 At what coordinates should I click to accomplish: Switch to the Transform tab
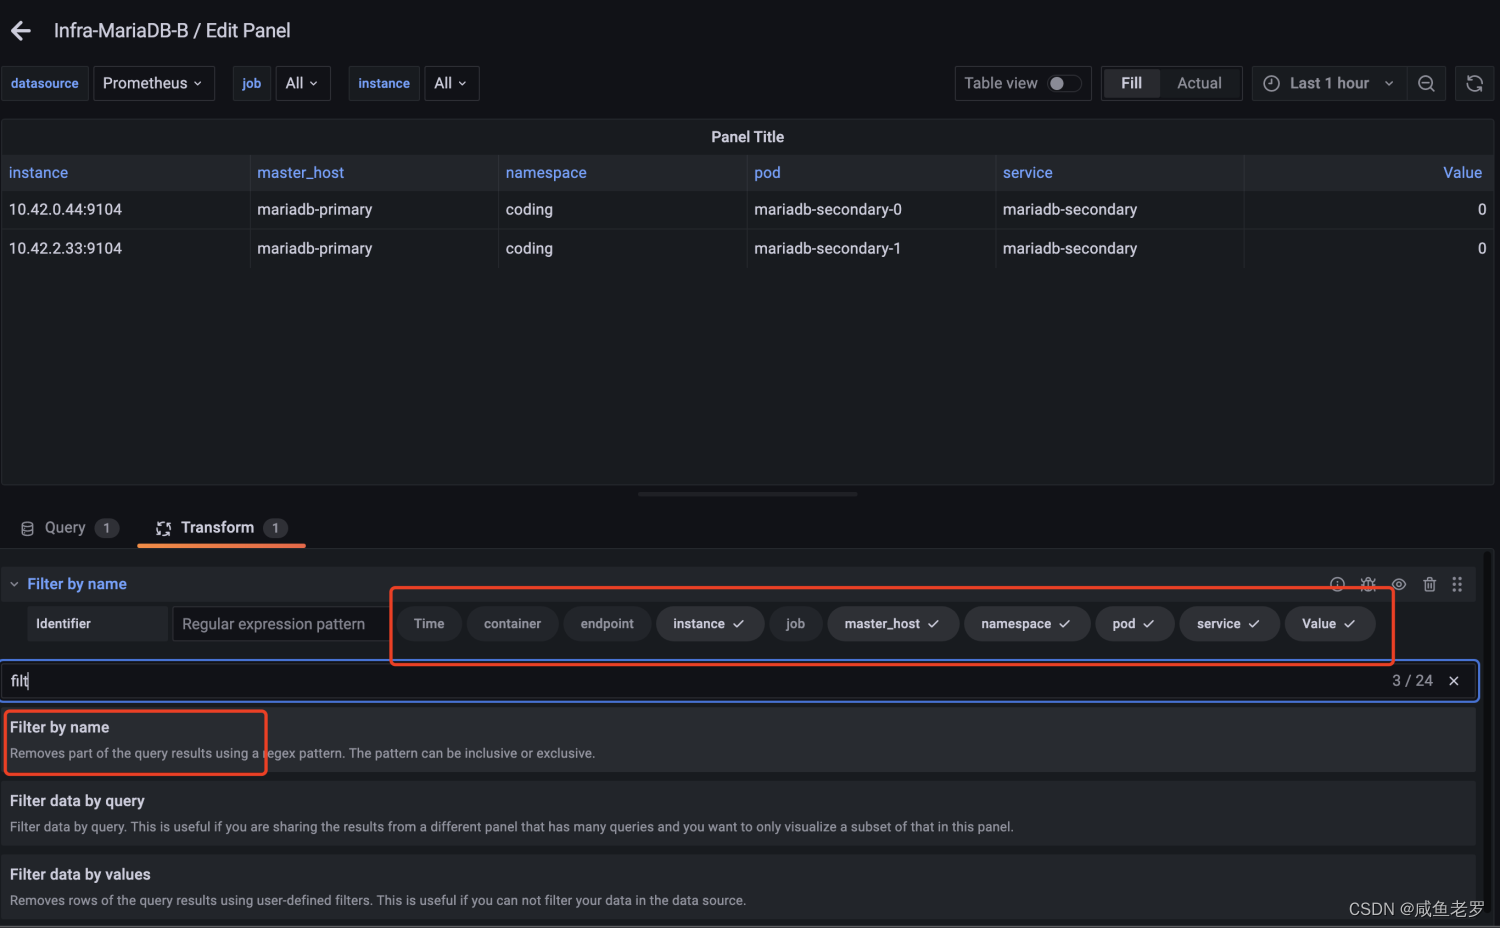point(221,528)
